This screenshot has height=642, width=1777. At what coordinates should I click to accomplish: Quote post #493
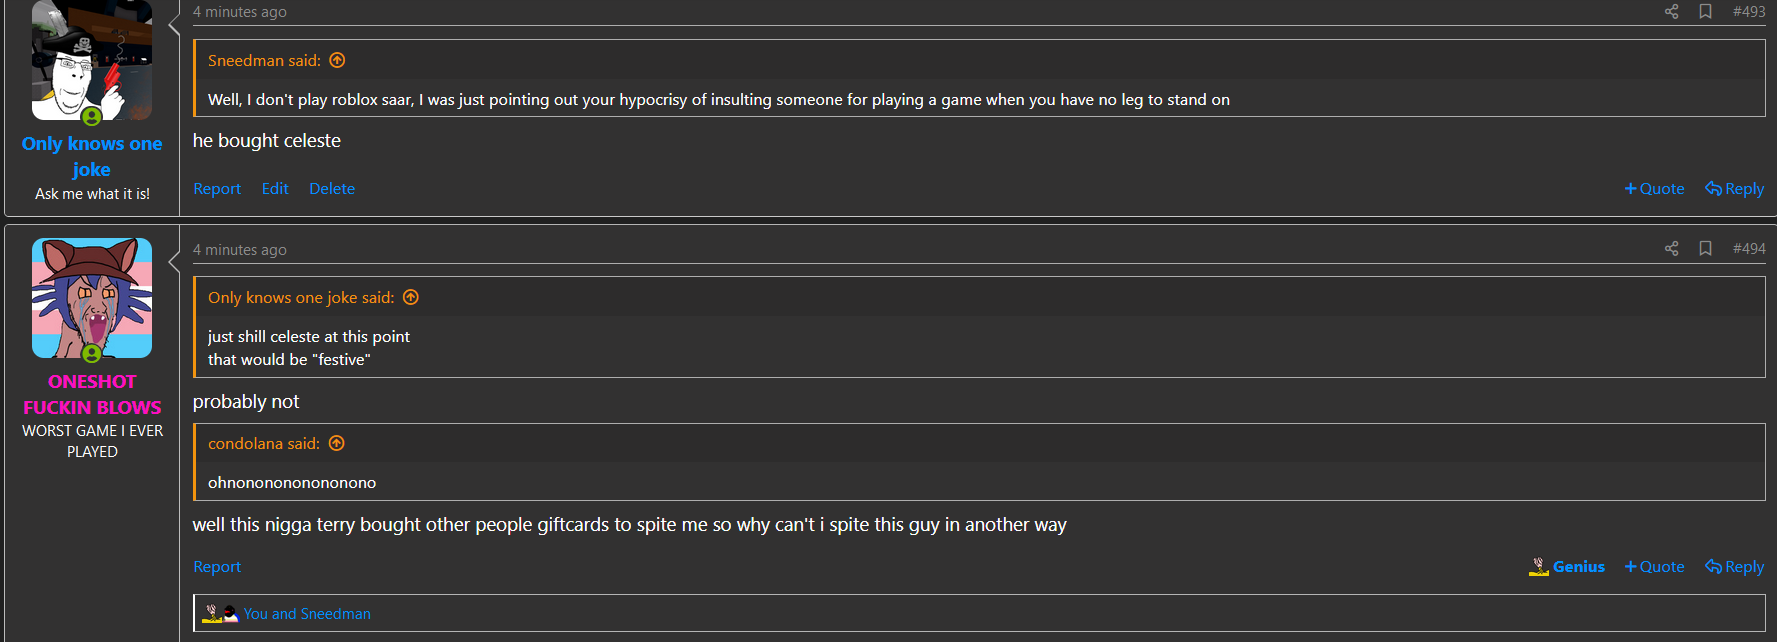tap(1654, 188)
